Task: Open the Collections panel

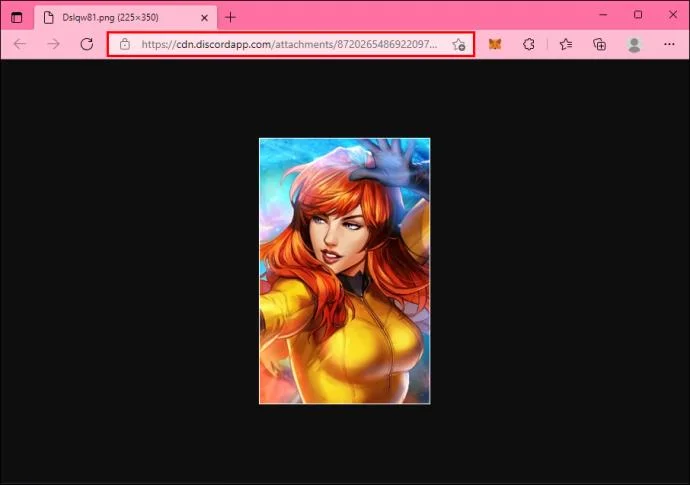Action: [x=599, y=44]
